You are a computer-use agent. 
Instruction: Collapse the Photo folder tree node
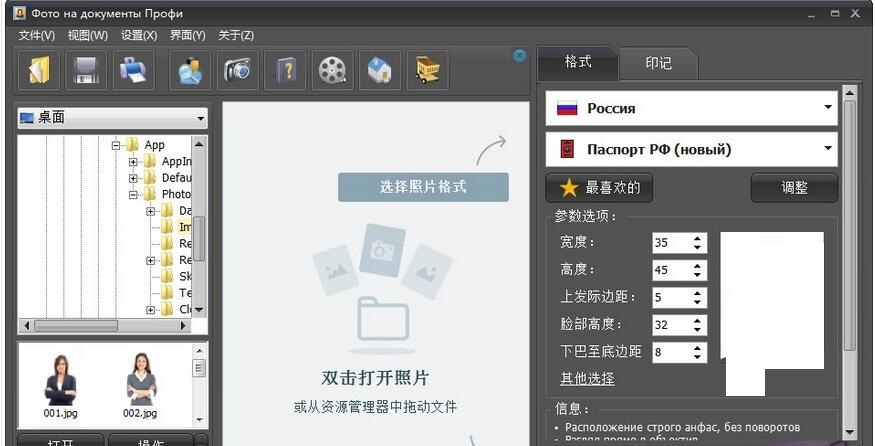pos(133,195)
